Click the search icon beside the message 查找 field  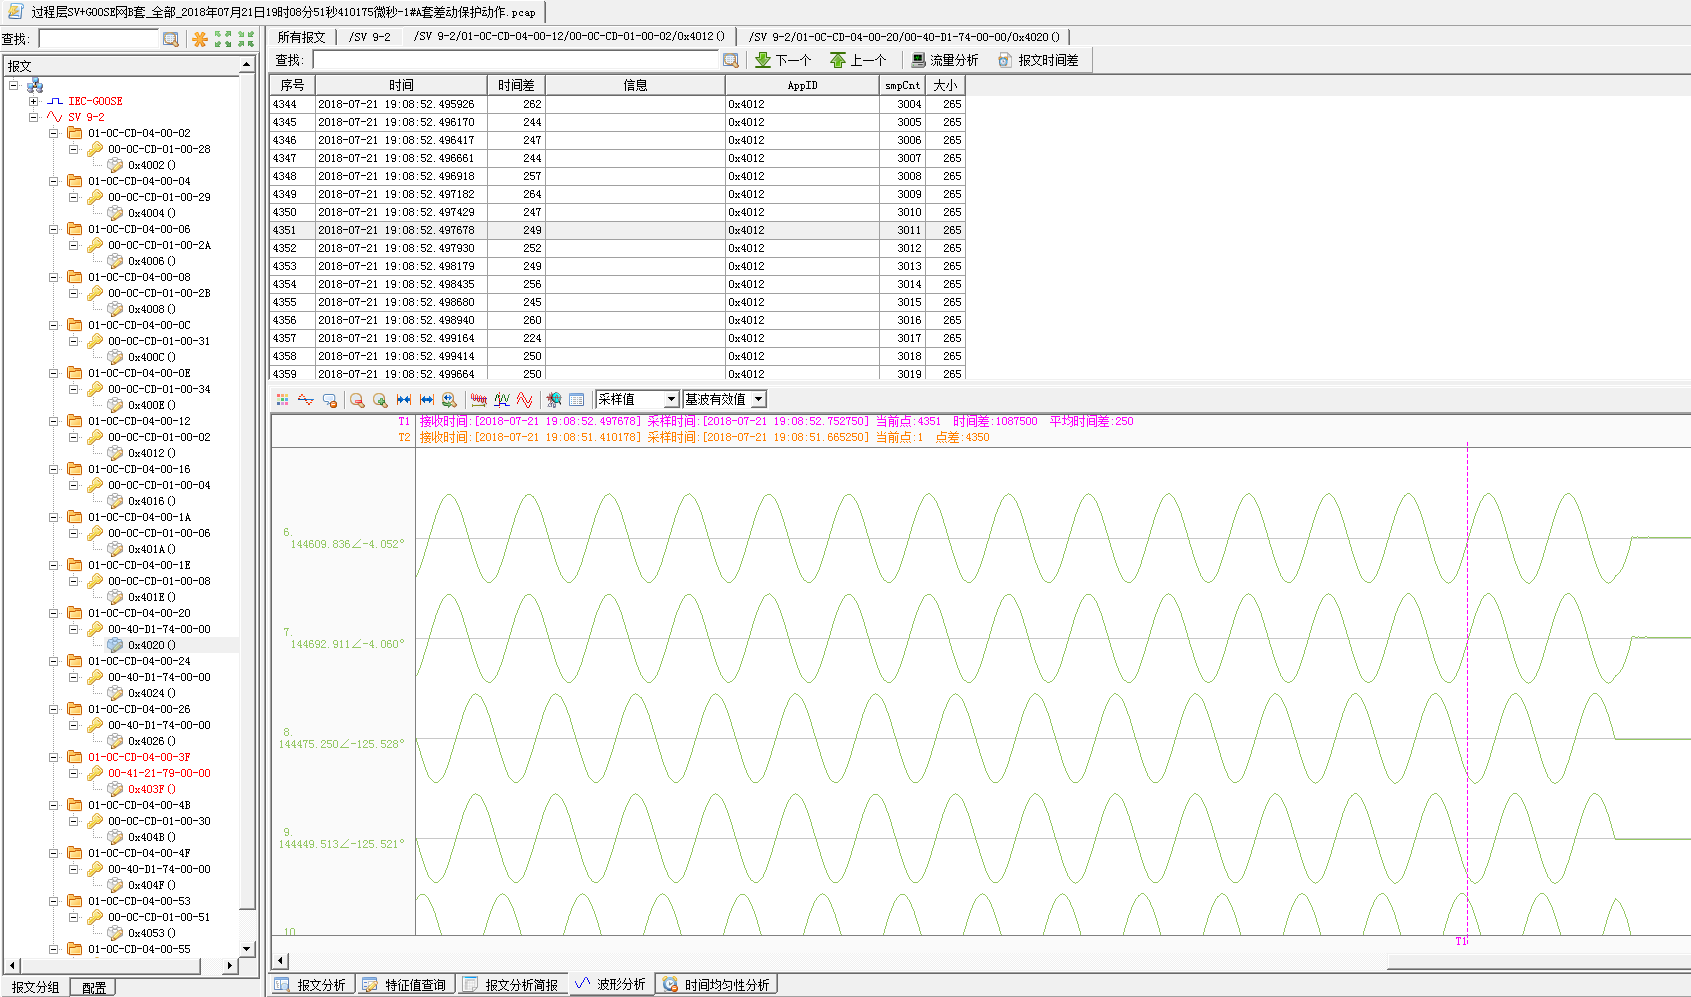pos(731,60)
